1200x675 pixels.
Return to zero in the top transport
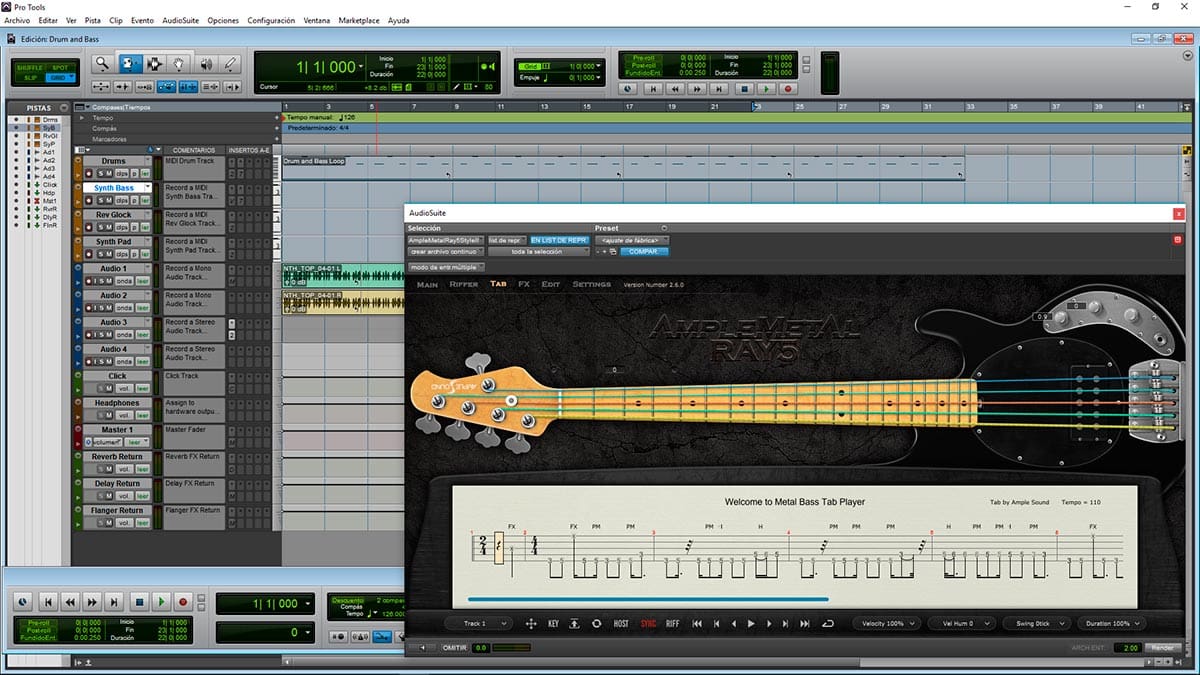click(x=652, y=88)
